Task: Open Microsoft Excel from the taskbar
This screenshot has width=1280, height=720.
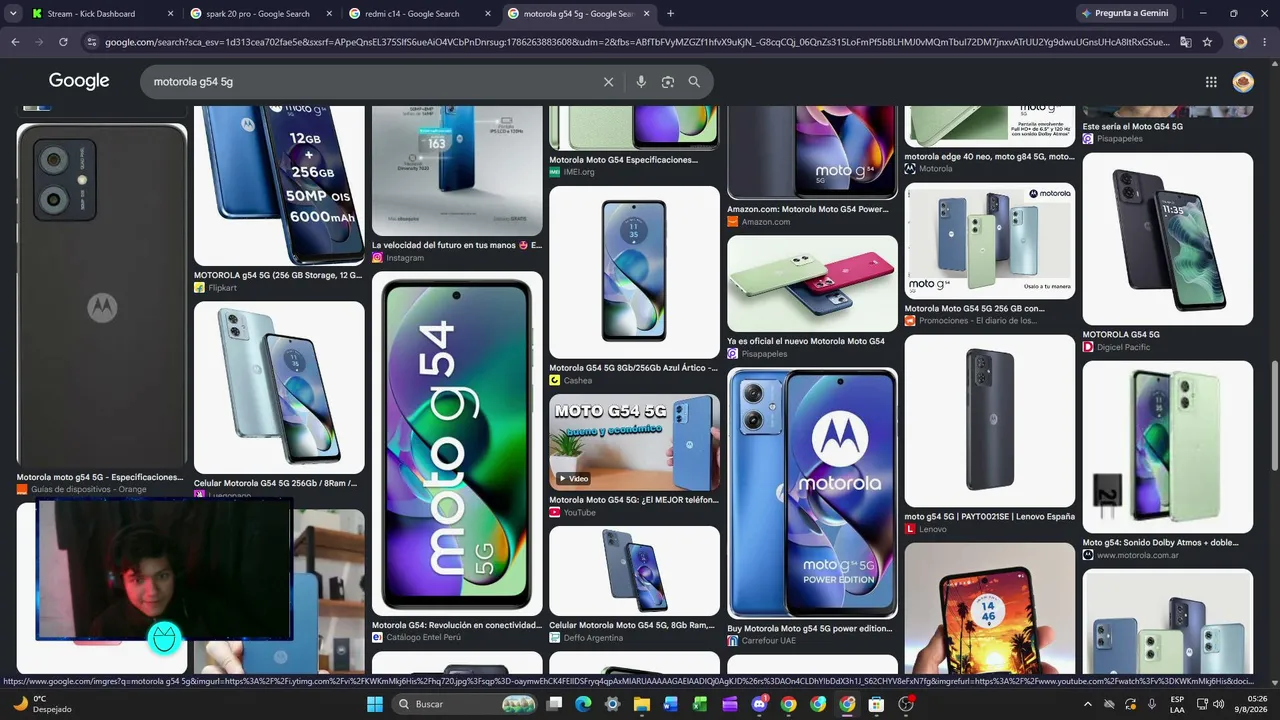Action: (700, 704)
